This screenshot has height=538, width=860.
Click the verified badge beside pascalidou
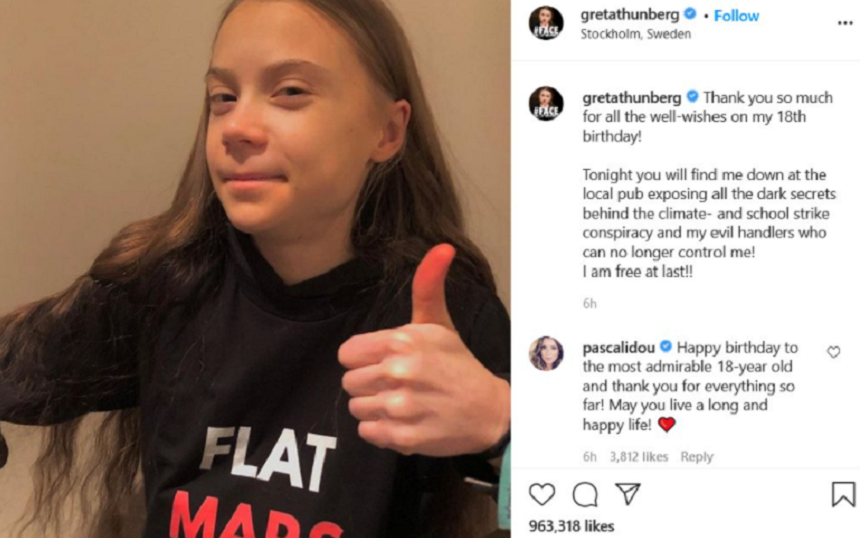coord(665,347)
